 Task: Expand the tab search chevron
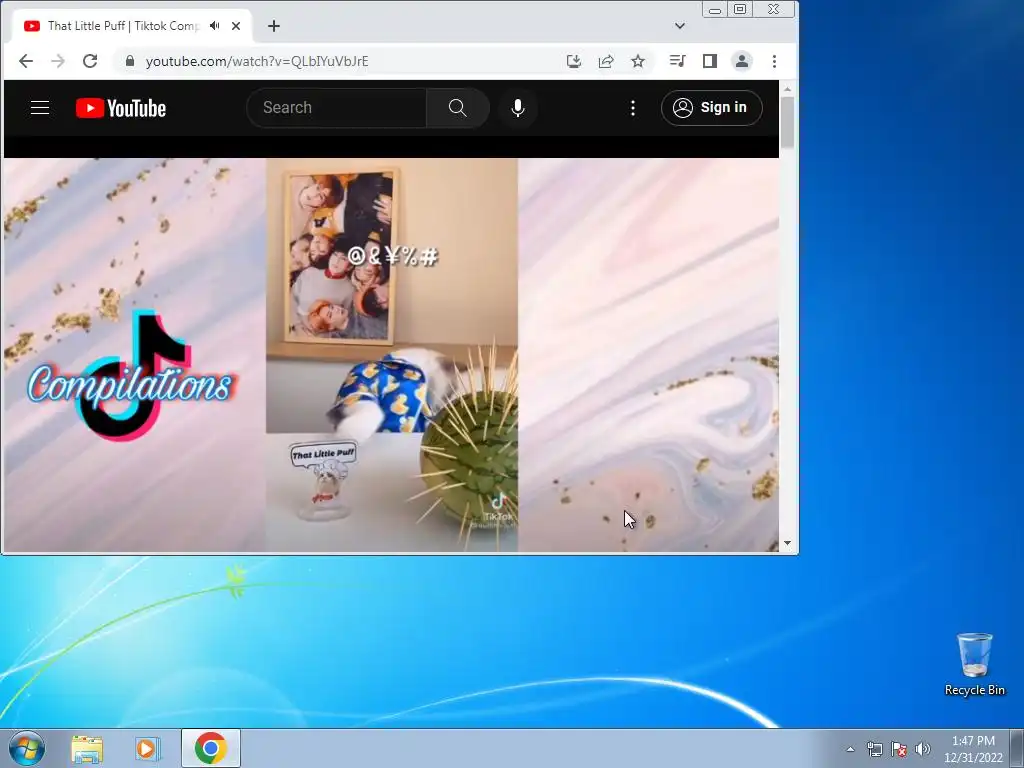point(680,26)
